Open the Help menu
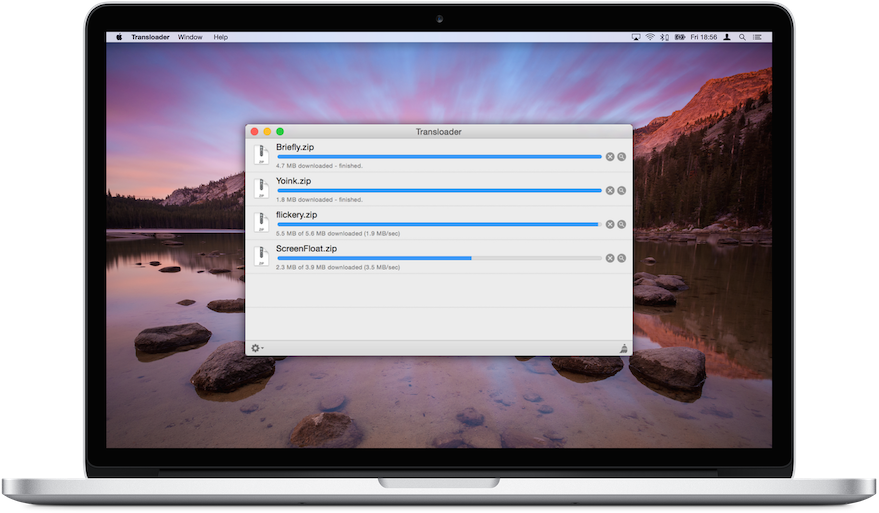Image resolution: width=879 pixels, height=513 pixels. [x=220, y=37]
